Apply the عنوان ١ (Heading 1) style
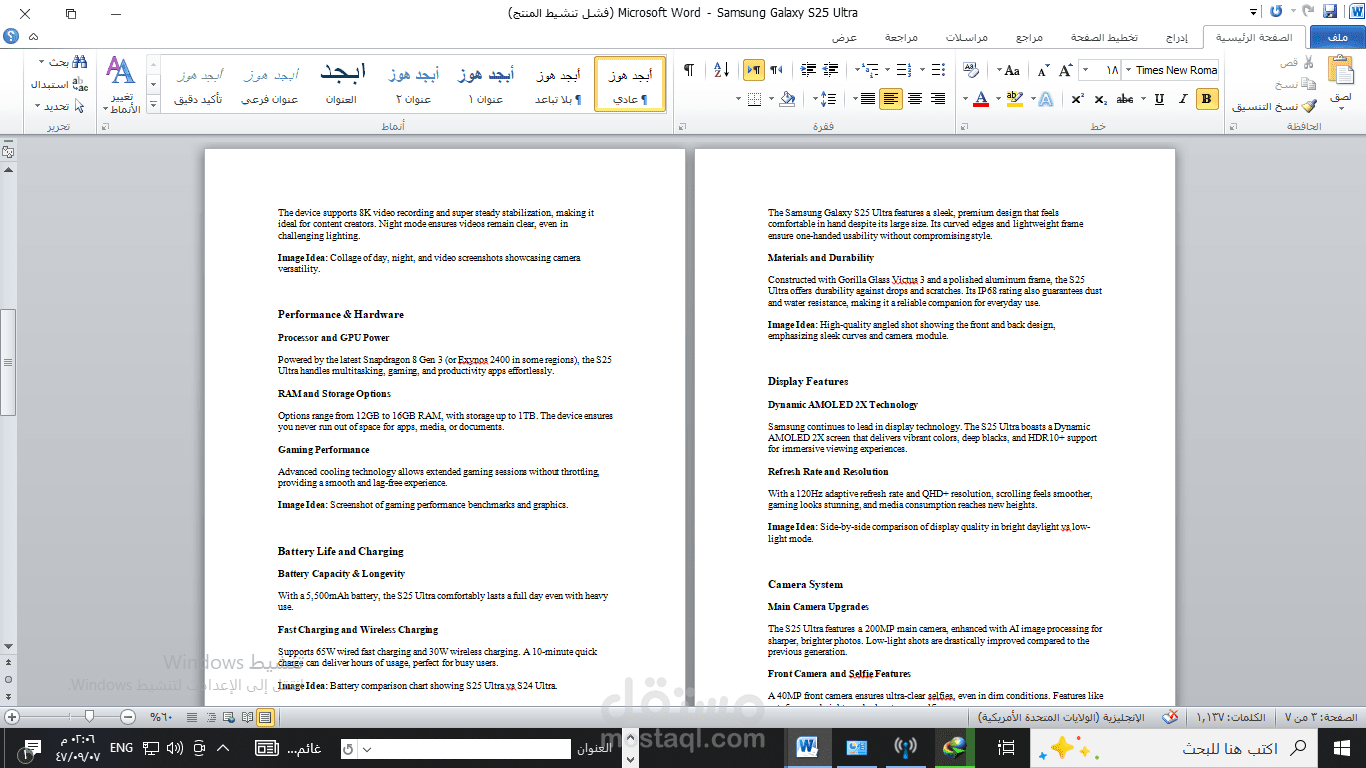Screen dimensions: 1366x768 [x=486, y=84]
